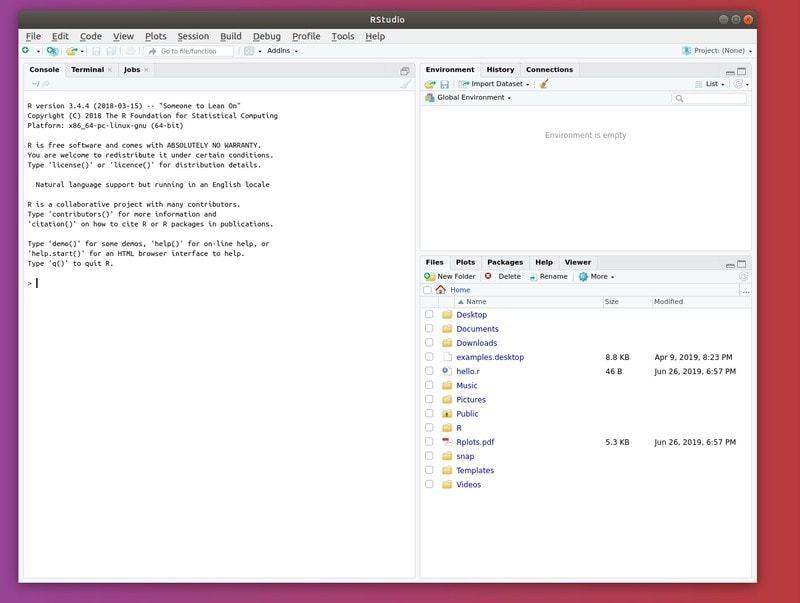Open the Session menu
This screenshot has height=603, width=800.
click(192, 36)
